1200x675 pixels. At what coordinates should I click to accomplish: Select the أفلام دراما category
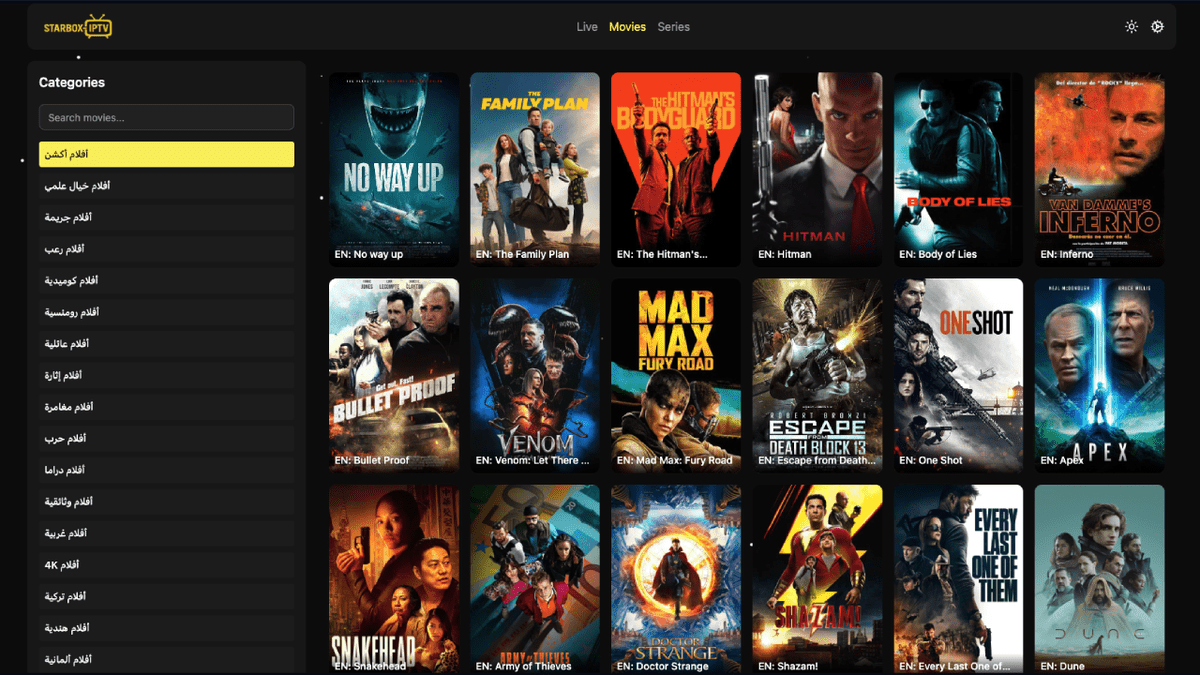tap(166, 470)
